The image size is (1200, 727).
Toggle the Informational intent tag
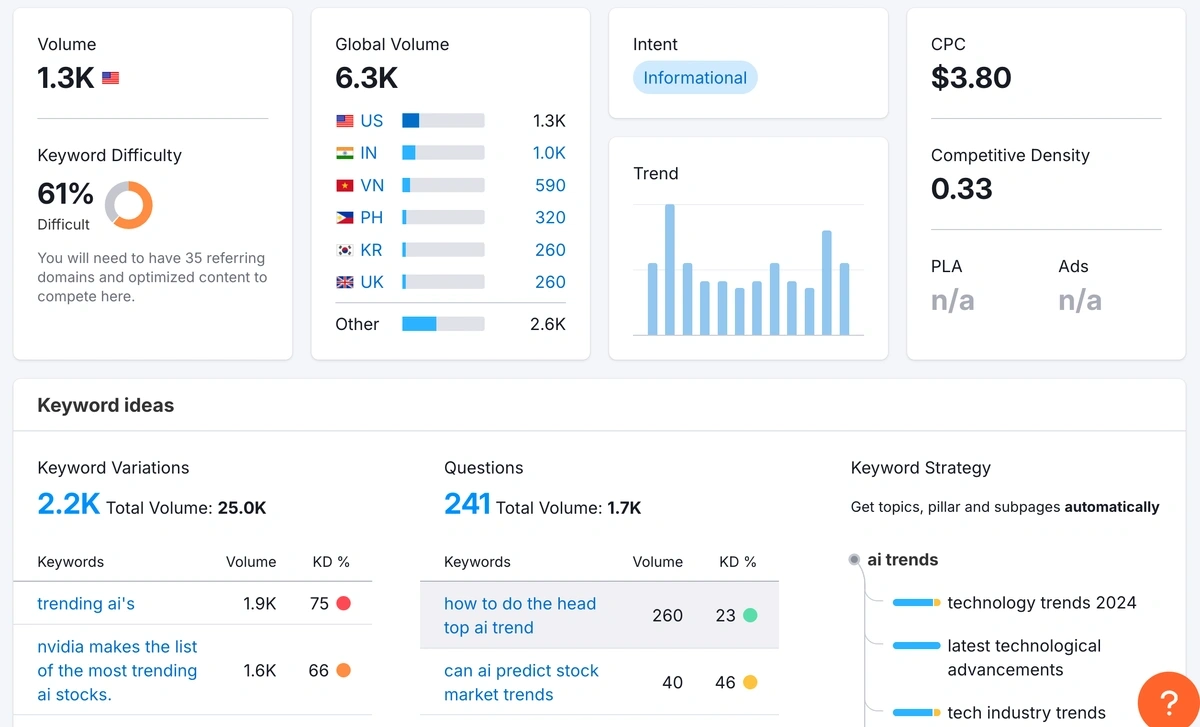point(694,77)
